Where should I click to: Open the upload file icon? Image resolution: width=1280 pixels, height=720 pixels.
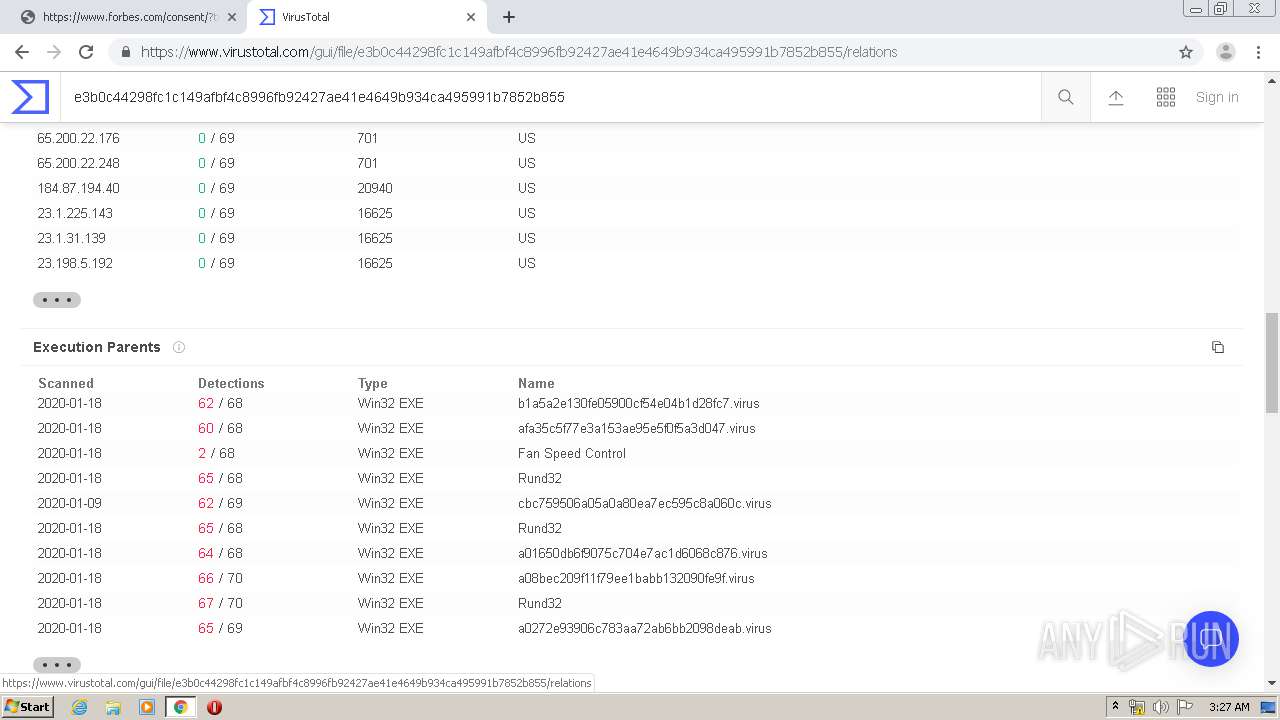click(1116, 97)
